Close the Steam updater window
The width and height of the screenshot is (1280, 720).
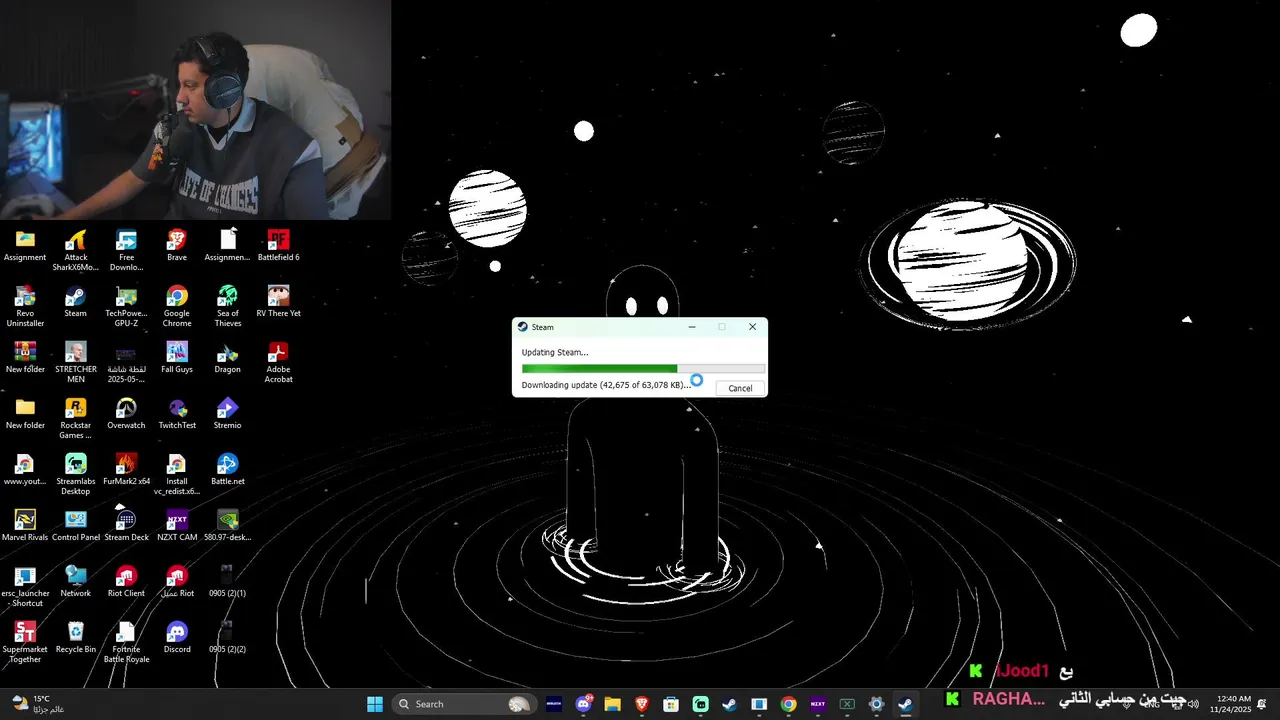click(753, 327)
